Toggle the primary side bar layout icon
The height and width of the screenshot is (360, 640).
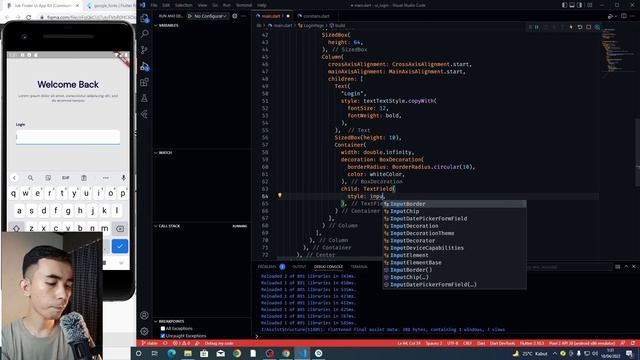click(564, 5)
